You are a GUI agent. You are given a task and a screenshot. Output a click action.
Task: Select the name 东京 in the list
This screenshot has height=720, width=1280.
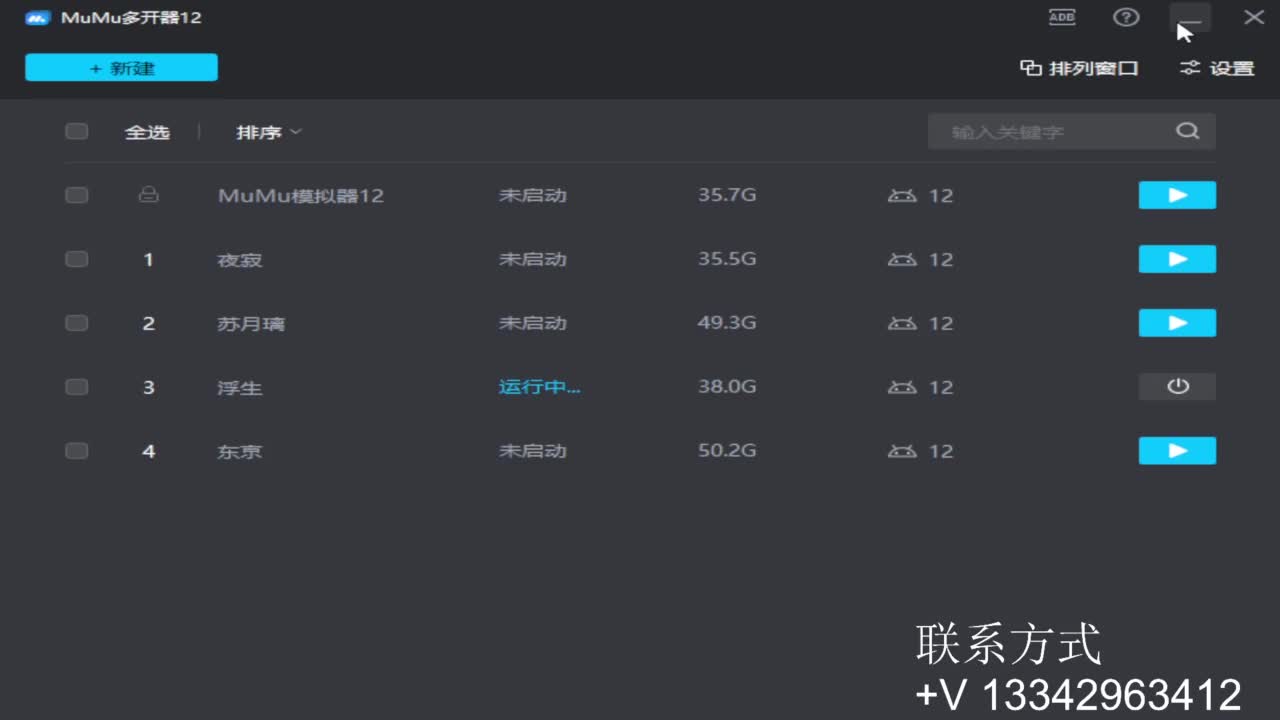tap(240, 452)
